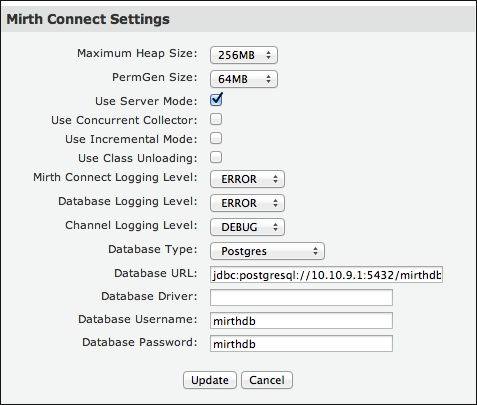Viewport: 477px width, 405px height.
Task: Click the Update button
Action: point(210,380)
